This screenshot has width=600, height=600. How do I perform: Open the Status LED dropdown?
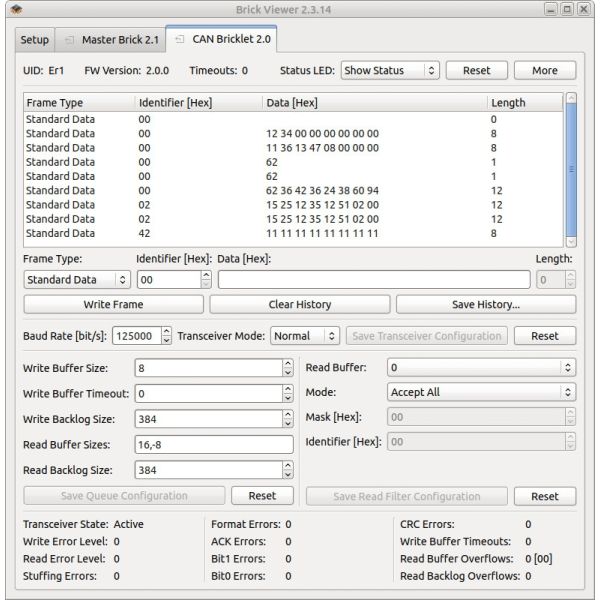pyautogui.click(x=390, y=70)
